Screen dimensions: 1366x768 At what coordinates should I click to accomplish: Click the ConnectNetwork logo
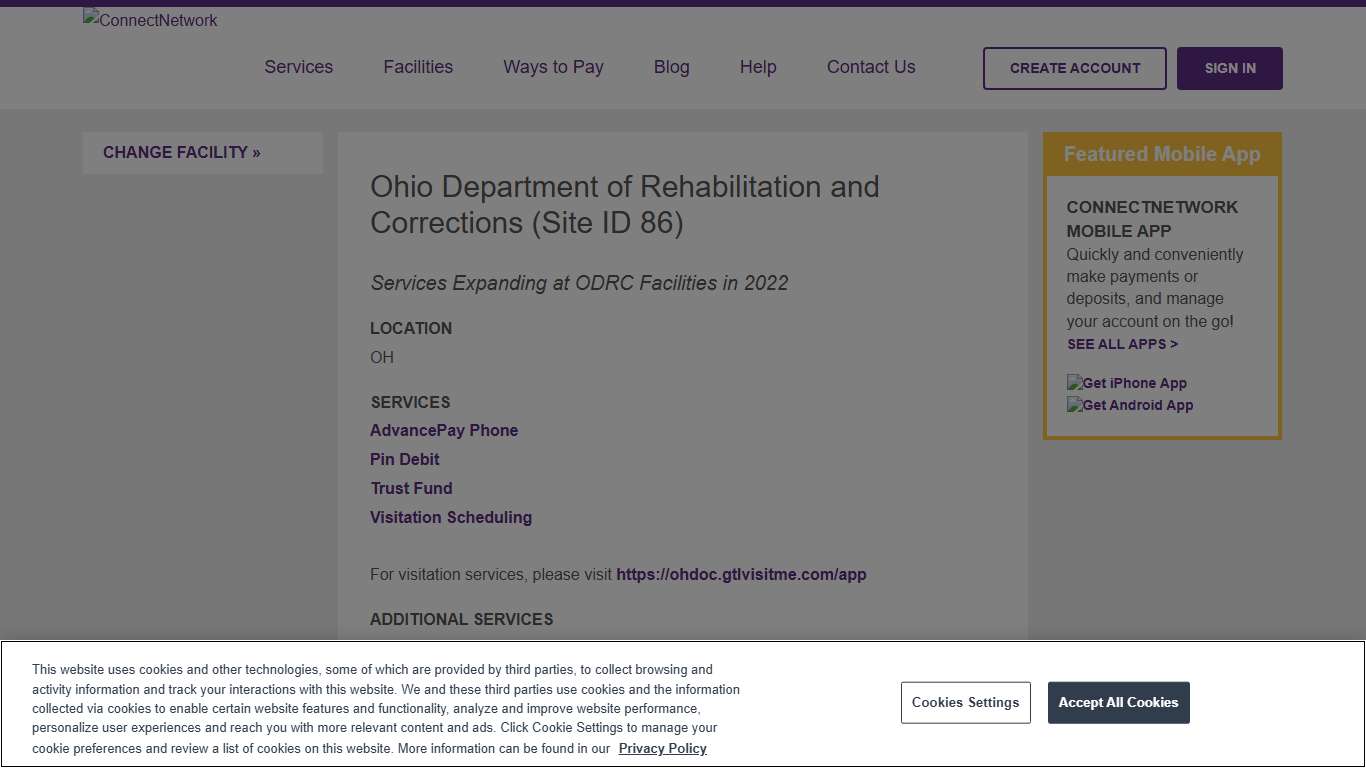[149, 20]
